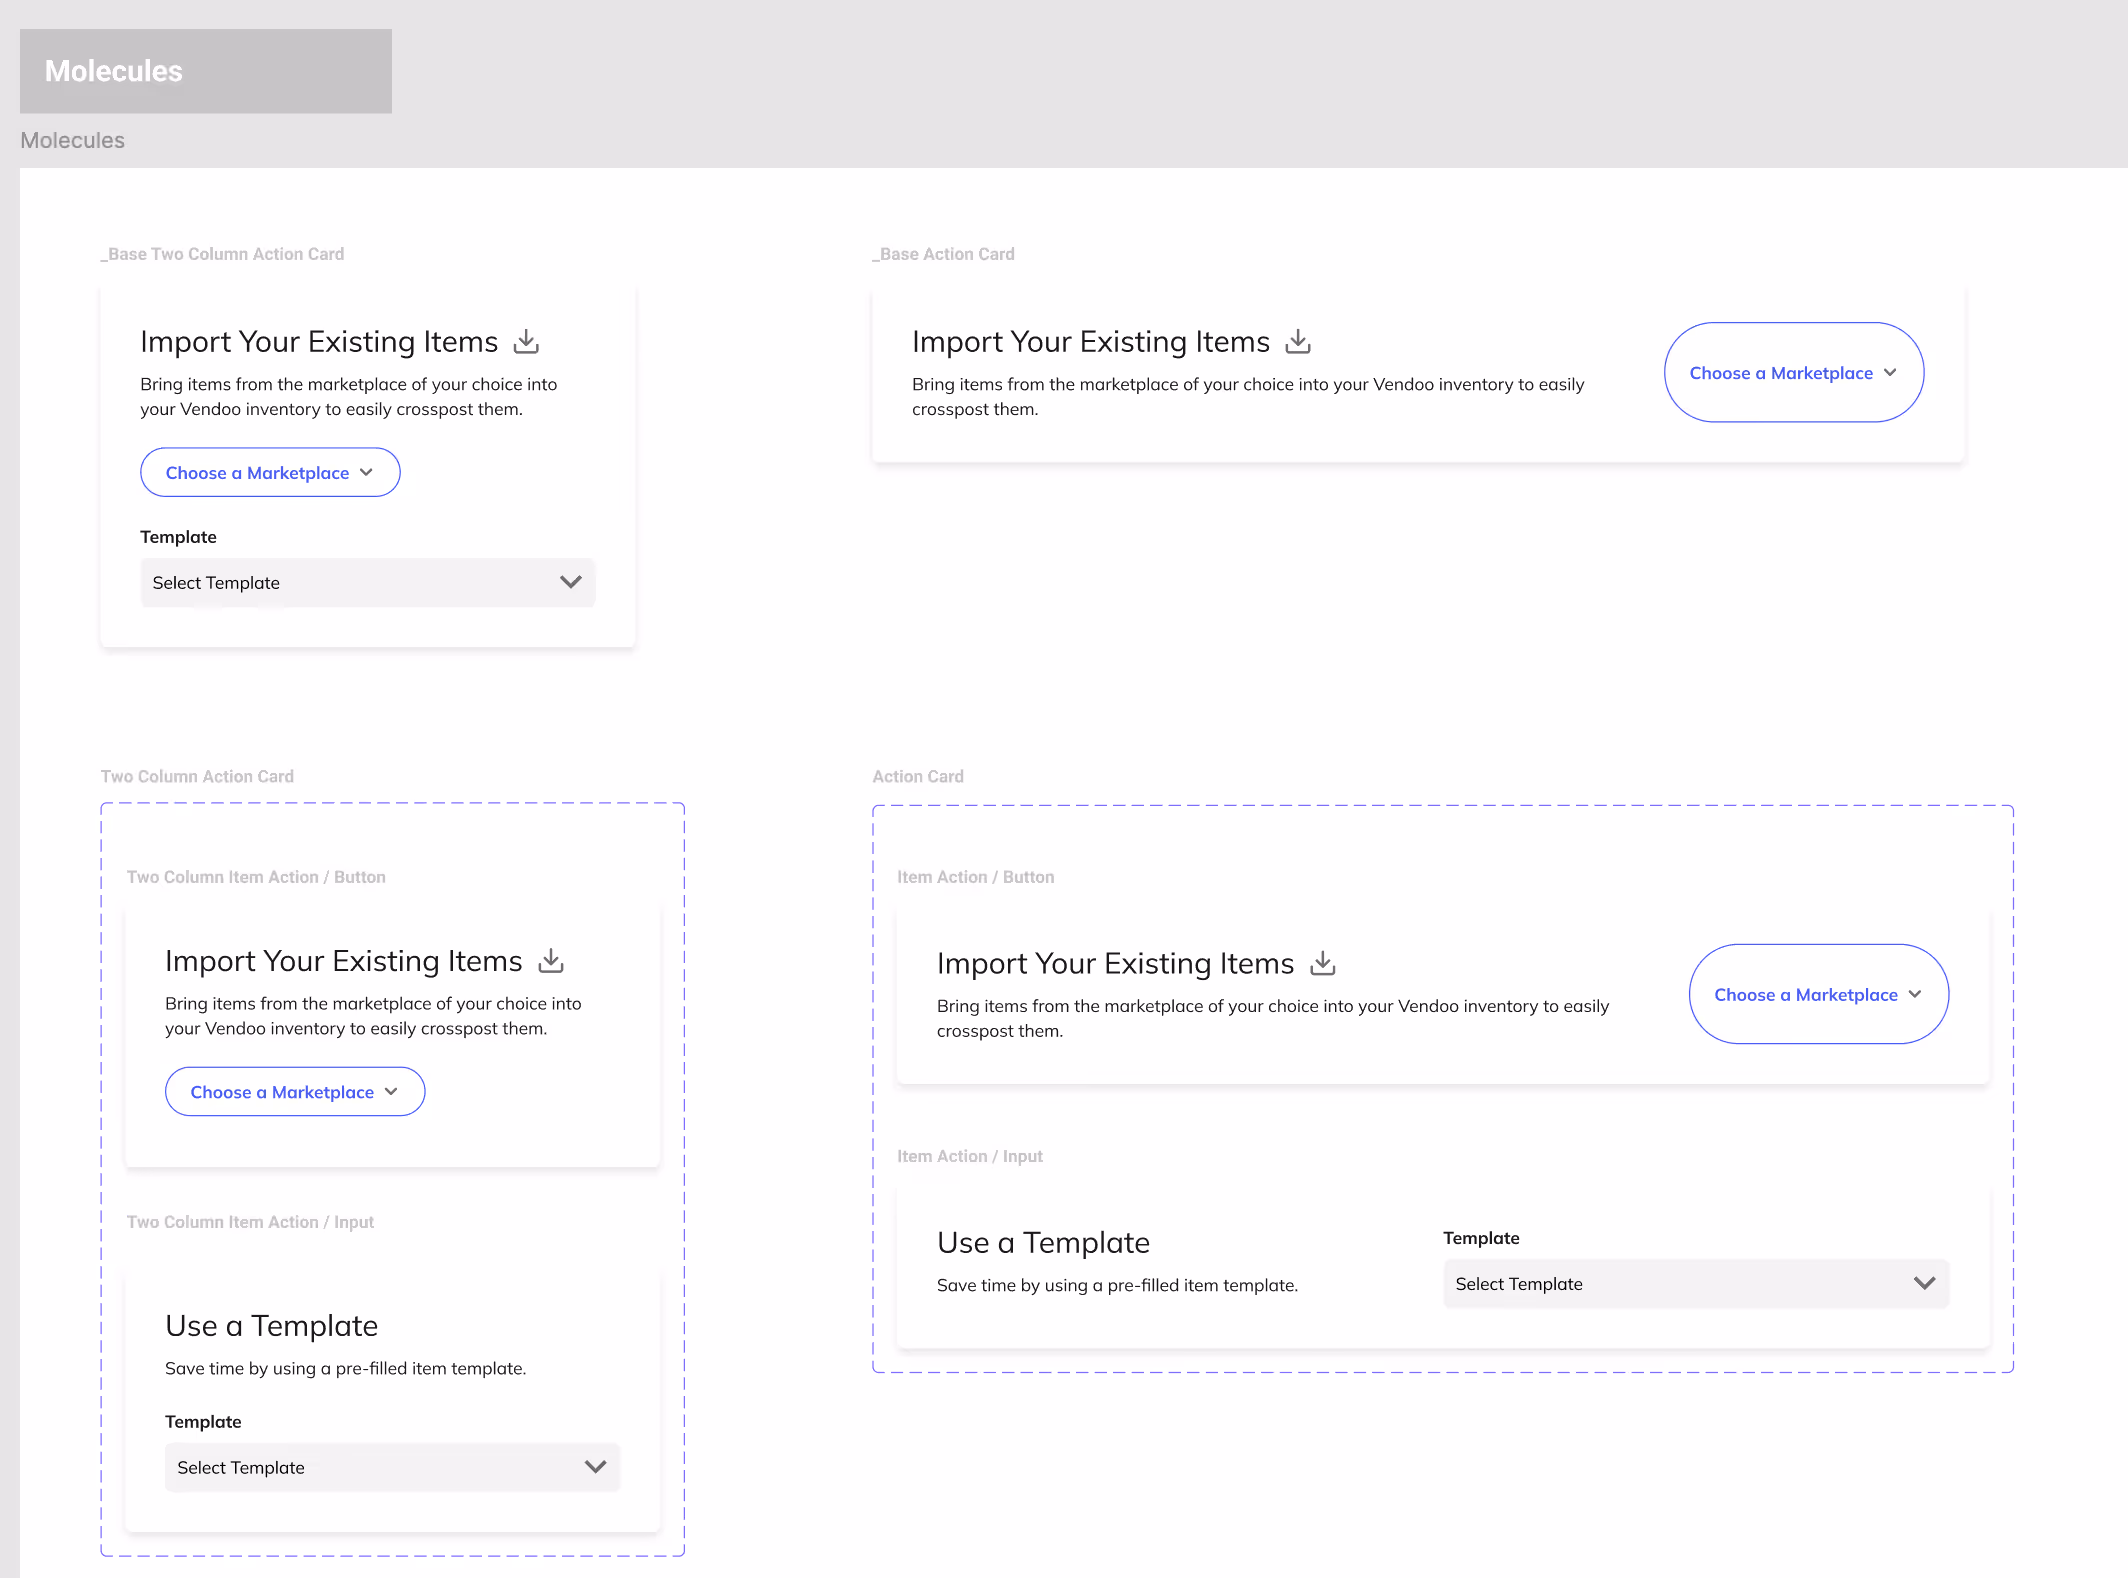Screen dimensions: 2128x1578
Task: Click download icon in Base Action Card title
Action: pyautogui.click(x=1298, y=342)
